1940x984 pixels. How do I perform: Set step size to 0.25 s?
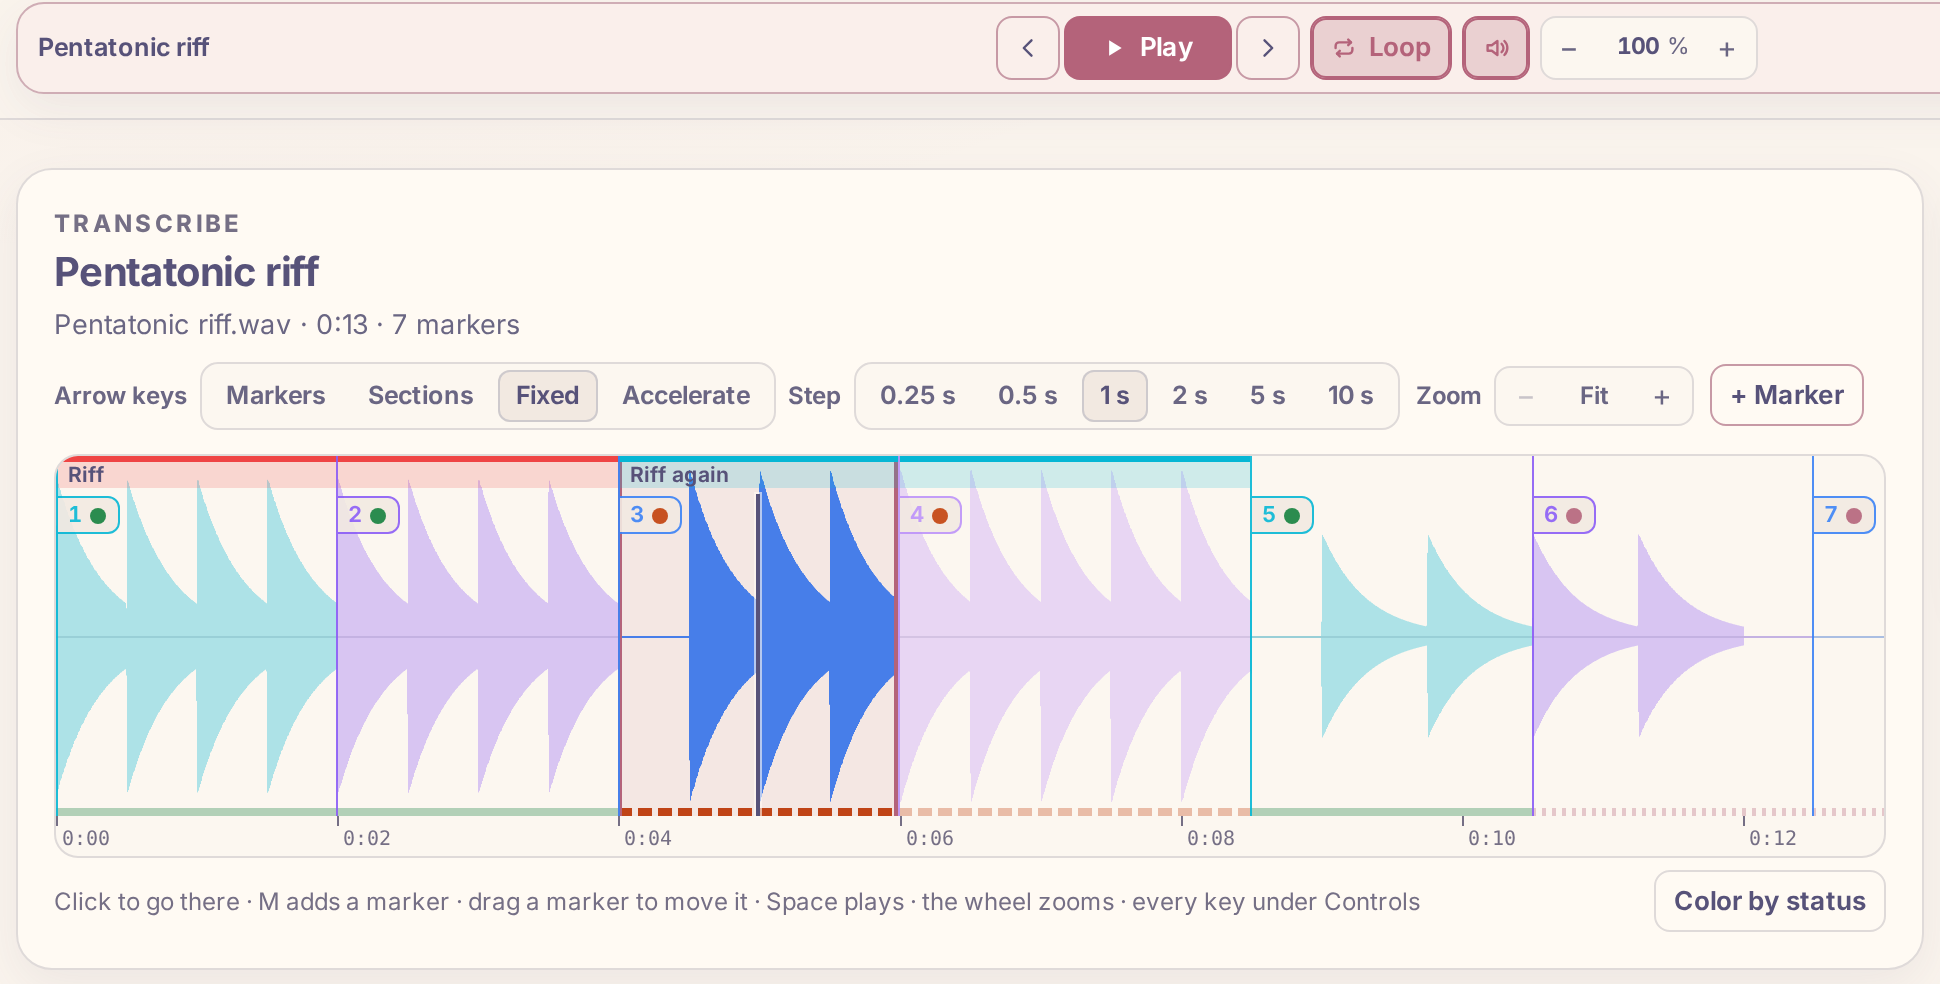[x=917, y=396]
